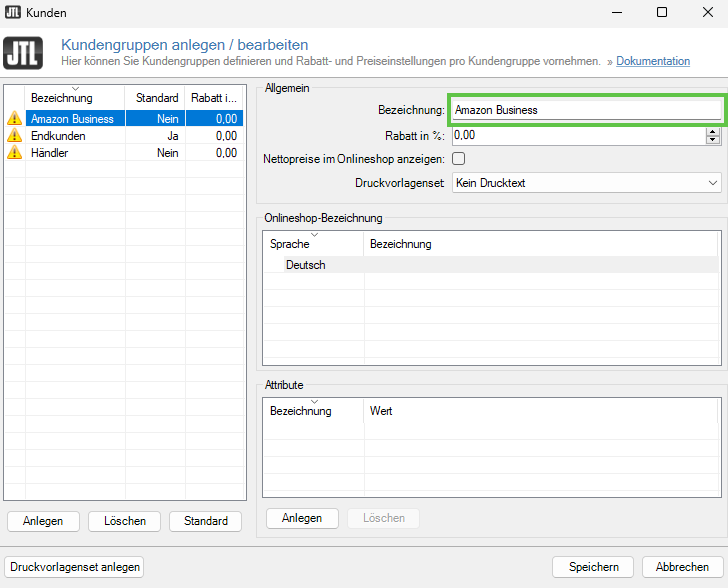Set group as default with Standard button

point(205,521)
